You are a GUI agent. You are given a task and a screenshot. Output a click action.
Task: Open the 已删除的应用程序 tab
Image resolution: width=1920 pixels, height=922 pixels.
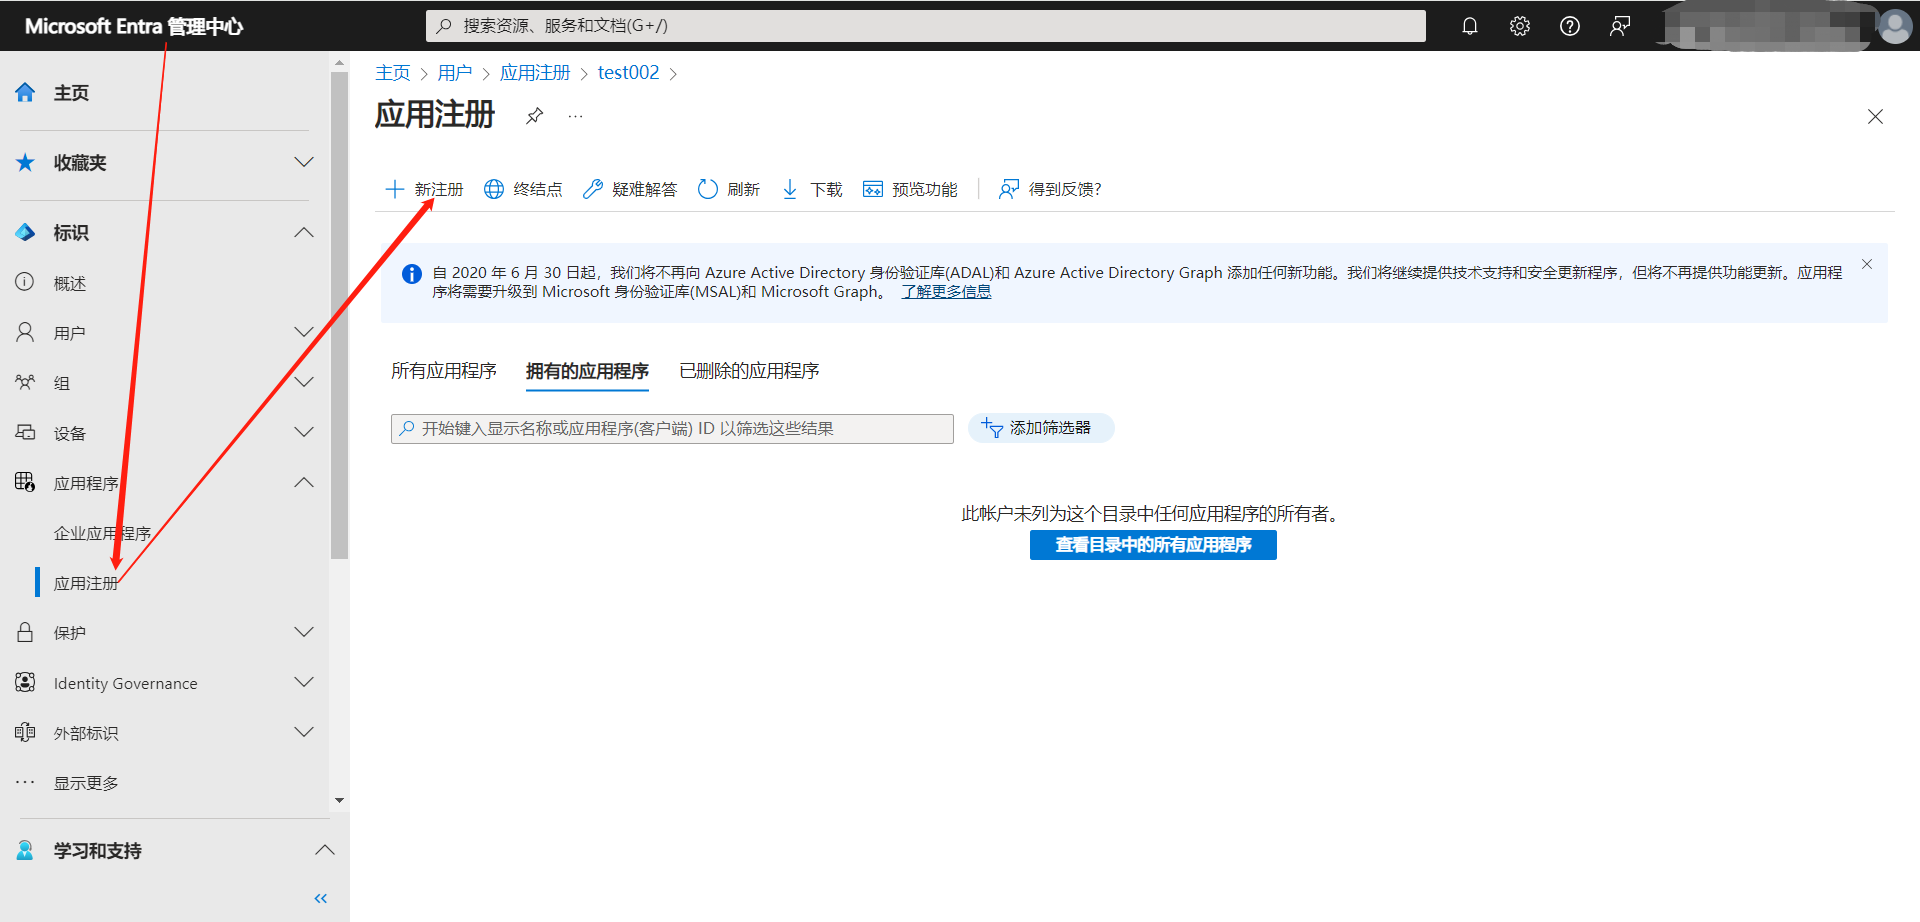coord(748,370)
